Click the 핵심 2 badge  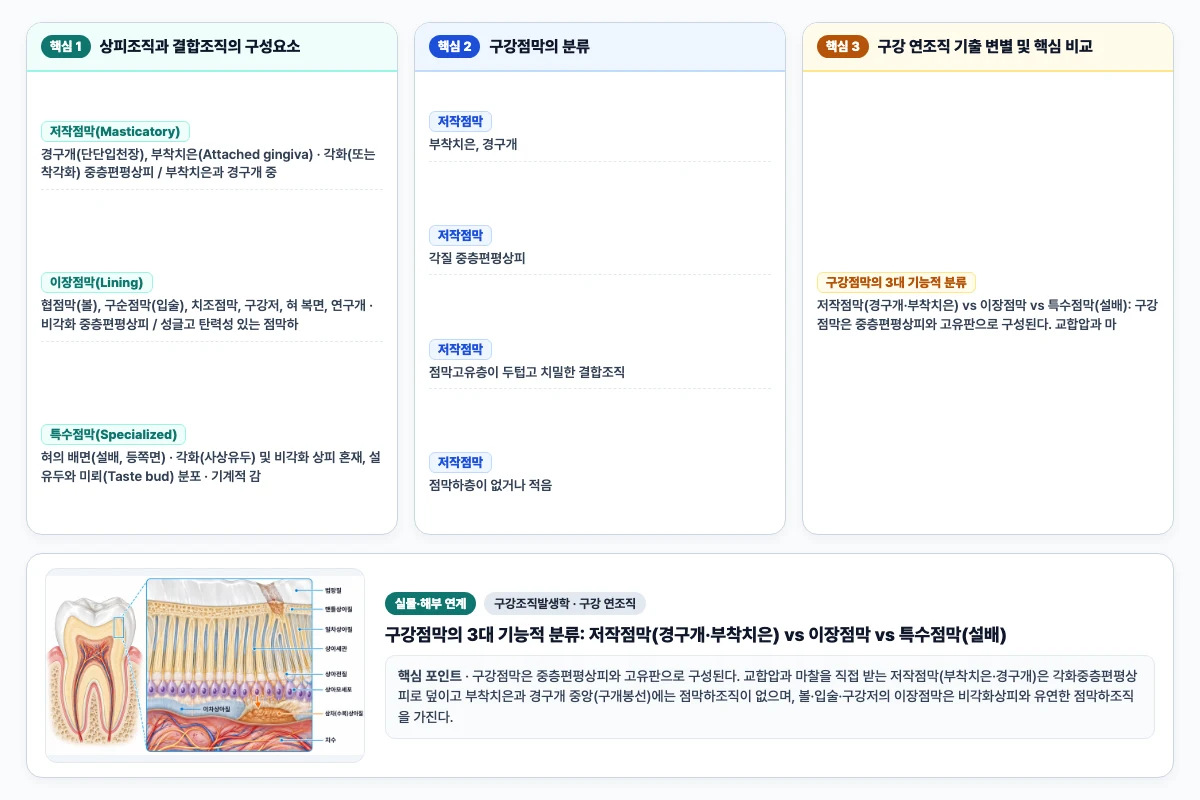pyautogui.click(x=454, y=46)
